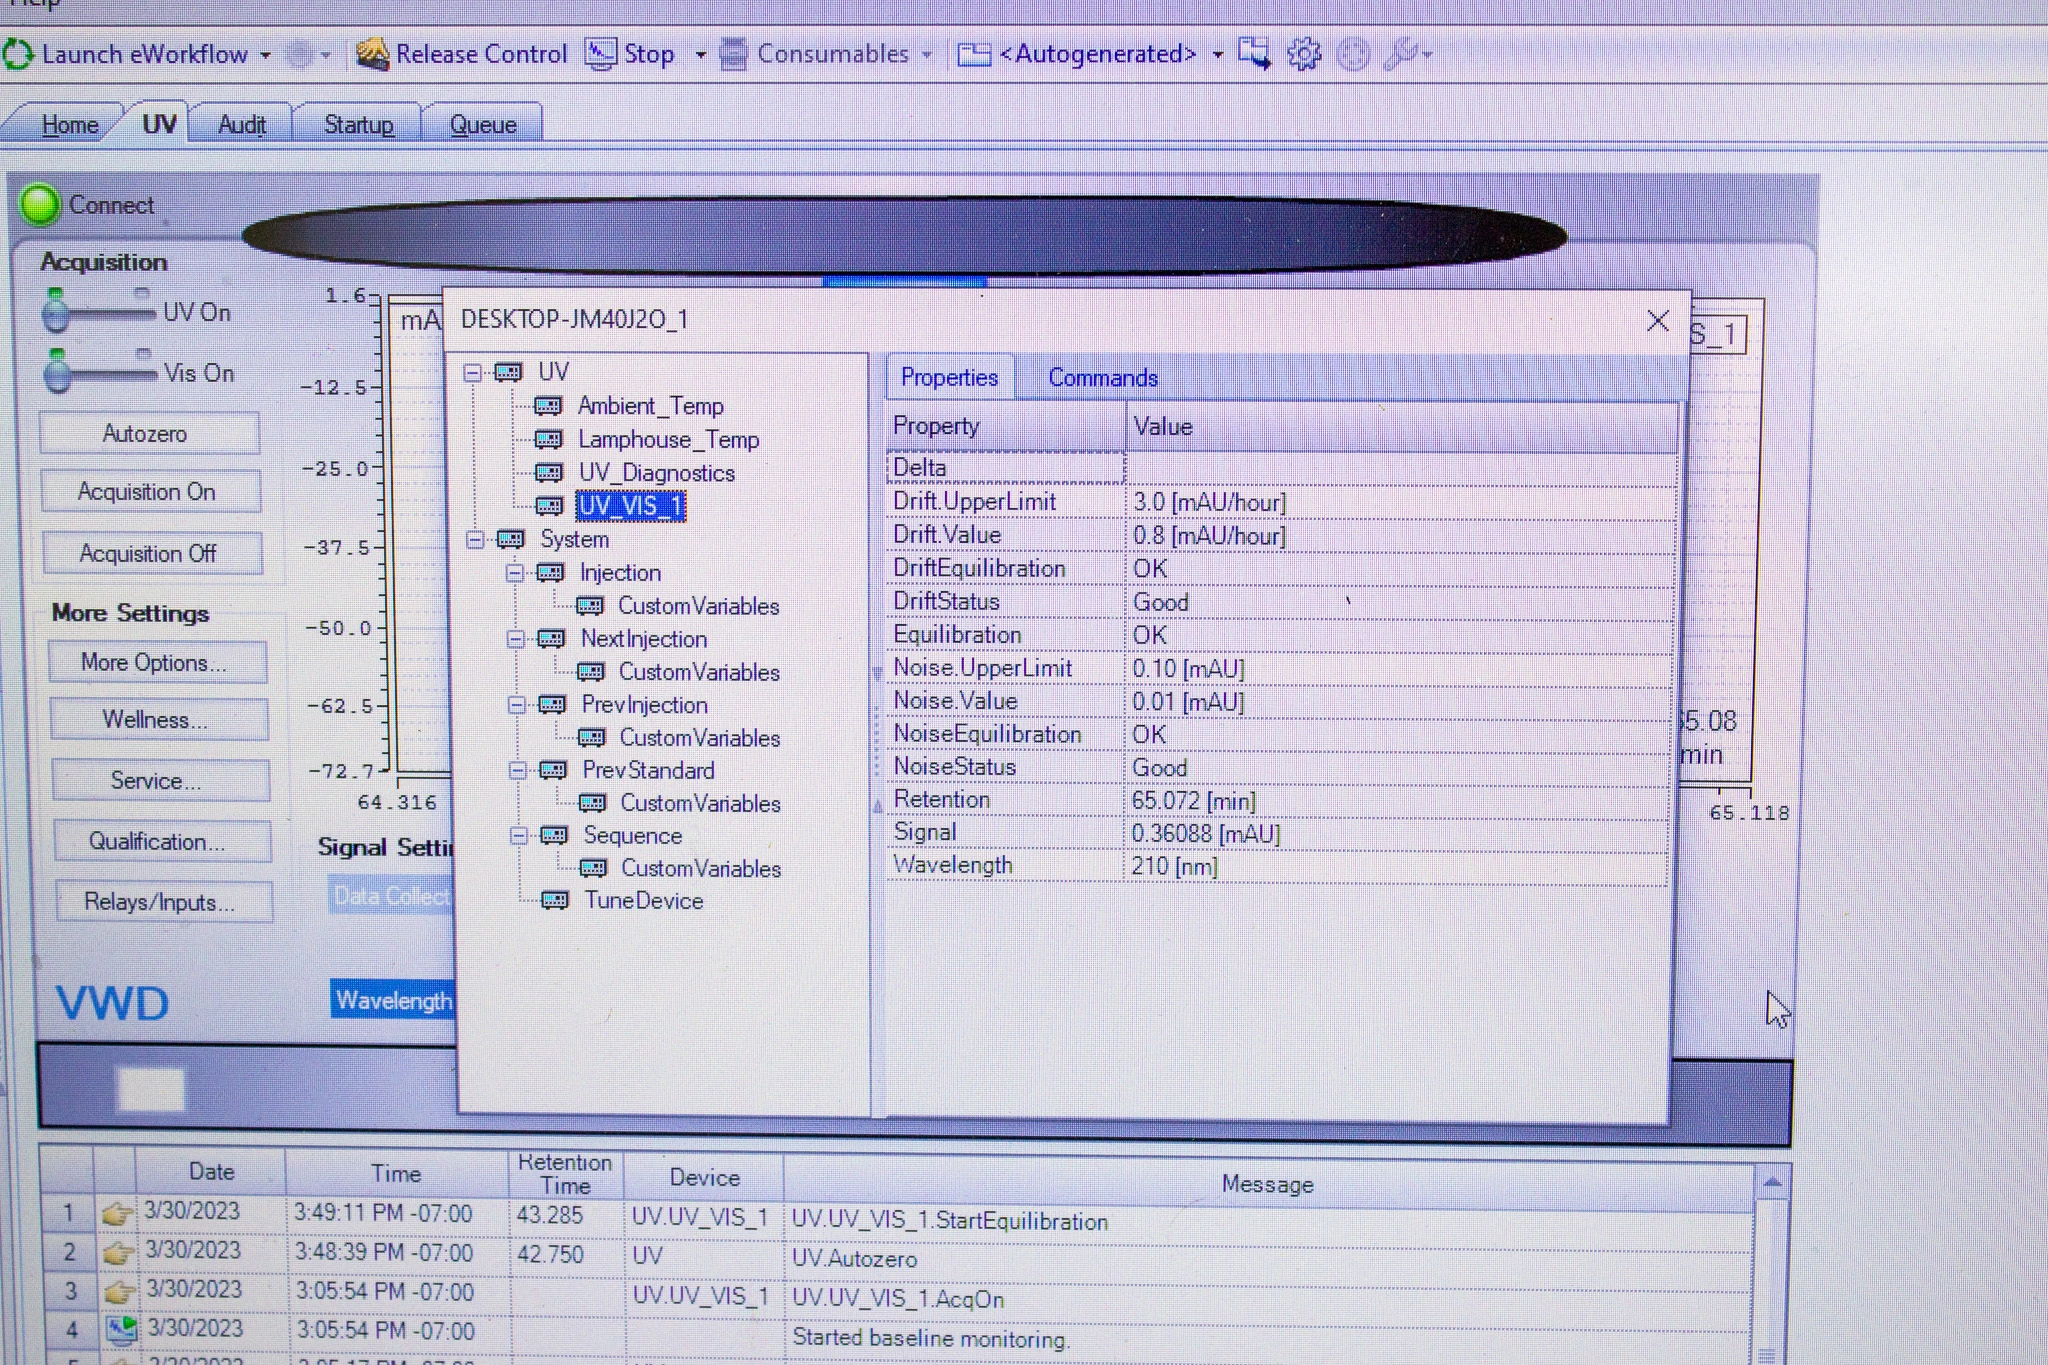Click the Wellness... button
Image resolution: width=2048 pixels, height=1365 pixels.
coord(157,720)
